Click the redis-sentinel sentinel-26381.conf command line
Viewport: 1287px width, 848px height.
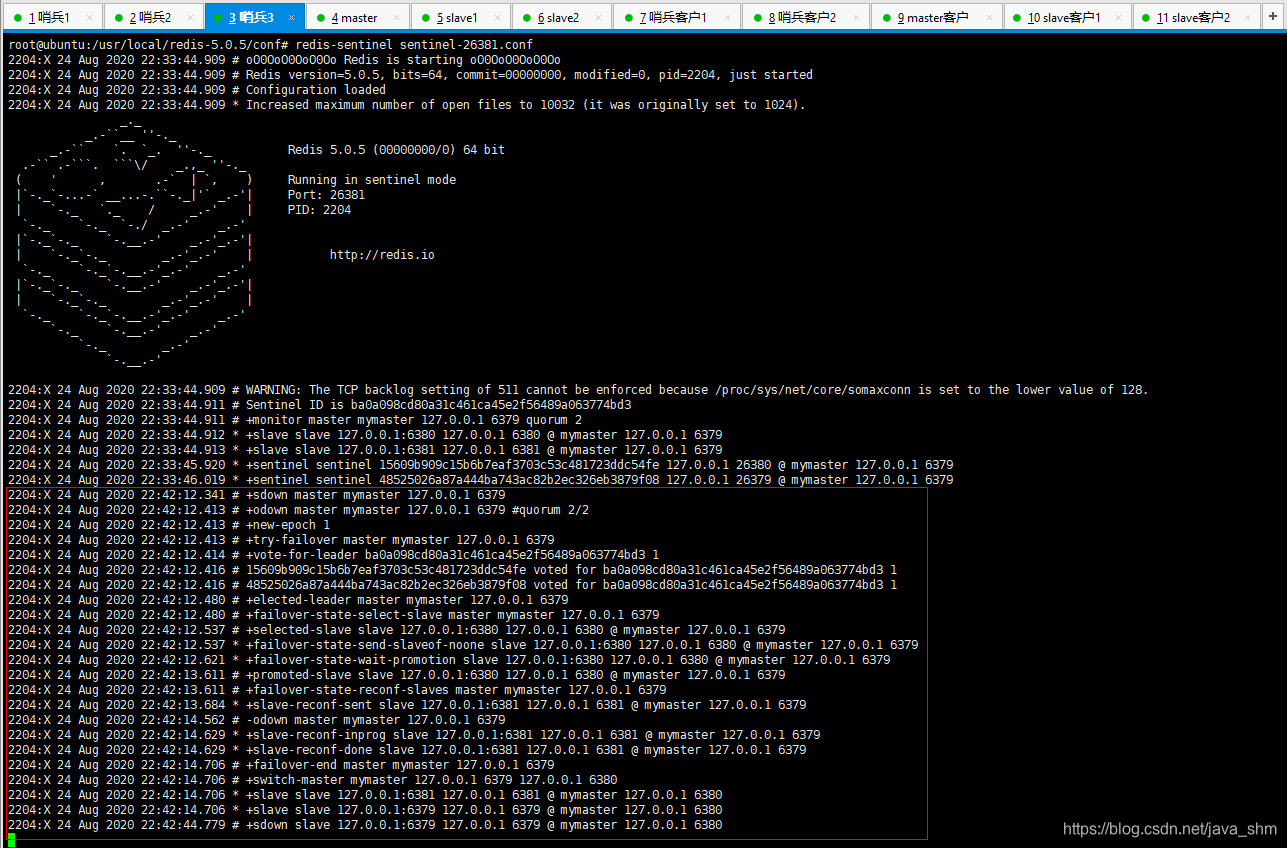pyautogui.click(x=270, y=45)
